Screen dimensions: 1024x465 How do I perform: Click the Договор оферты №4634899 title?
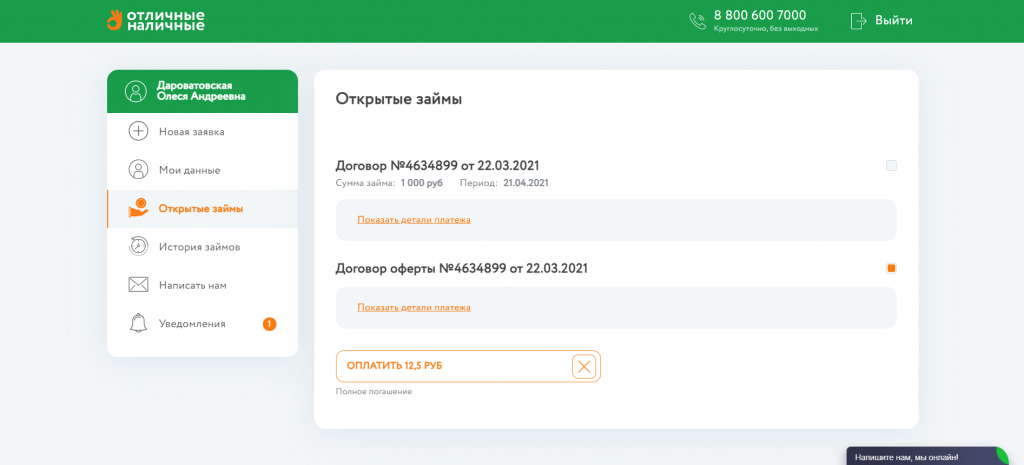click(x=462, y=268)
